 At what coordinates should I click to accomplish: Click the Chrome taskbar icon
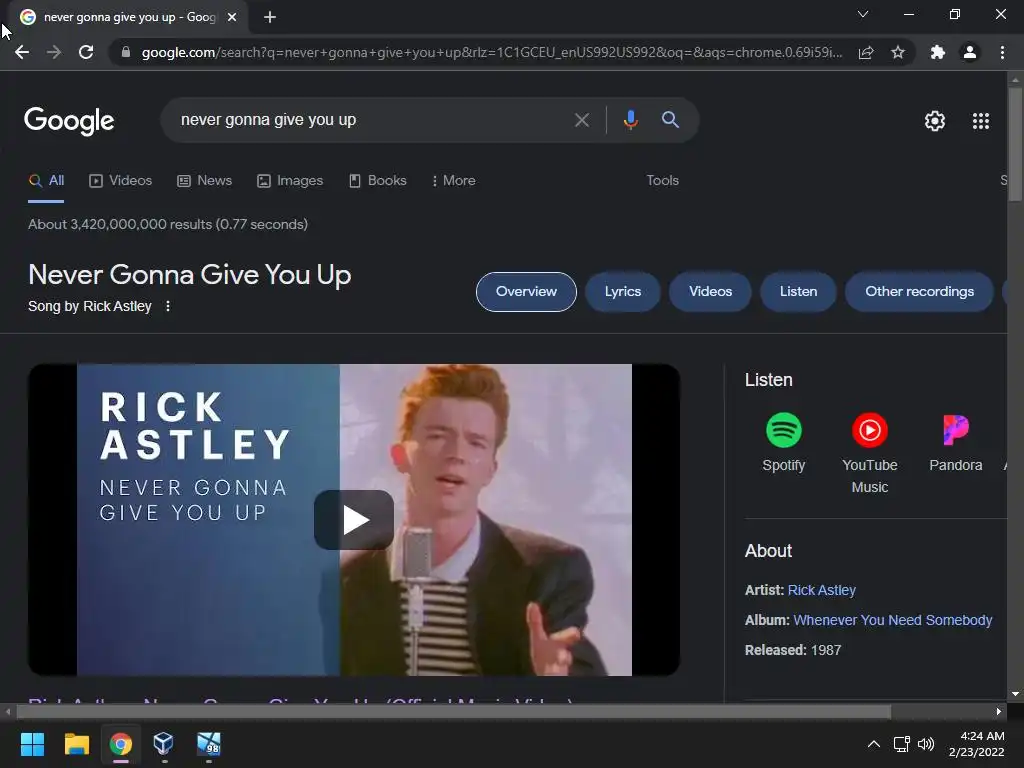[x=120, y=744]
